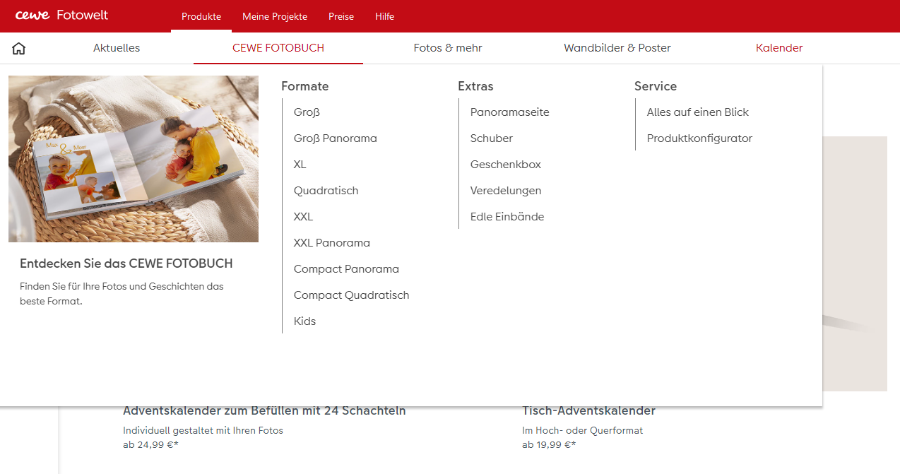Select the CEWE FOTOBUCH menu

tap(278, 48)
